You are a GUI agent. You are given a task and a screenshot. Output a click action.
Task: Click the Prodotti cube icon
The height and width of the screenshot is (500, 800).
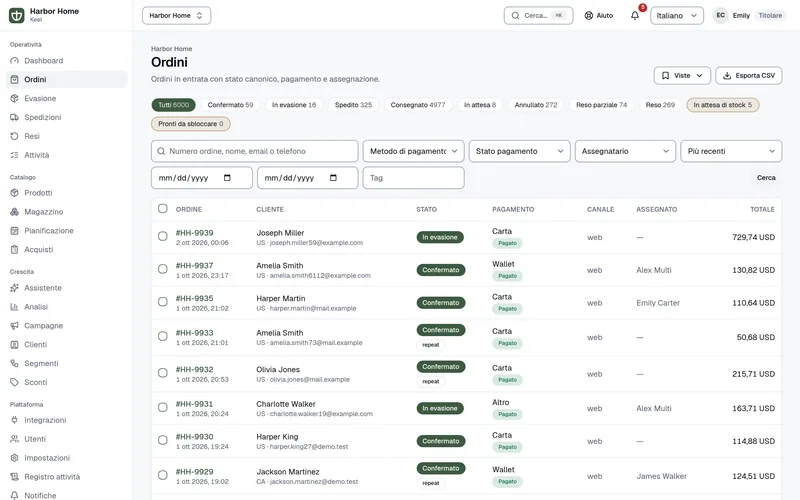pos(14,193)
